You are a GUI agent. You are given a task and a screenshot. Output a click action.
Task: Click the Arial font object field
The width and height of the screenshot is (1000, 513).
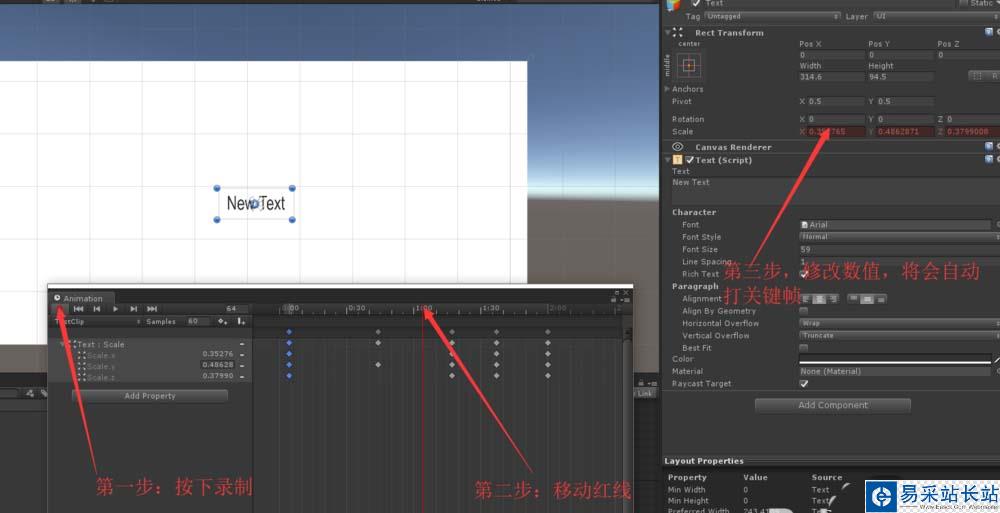coord(895,225)
